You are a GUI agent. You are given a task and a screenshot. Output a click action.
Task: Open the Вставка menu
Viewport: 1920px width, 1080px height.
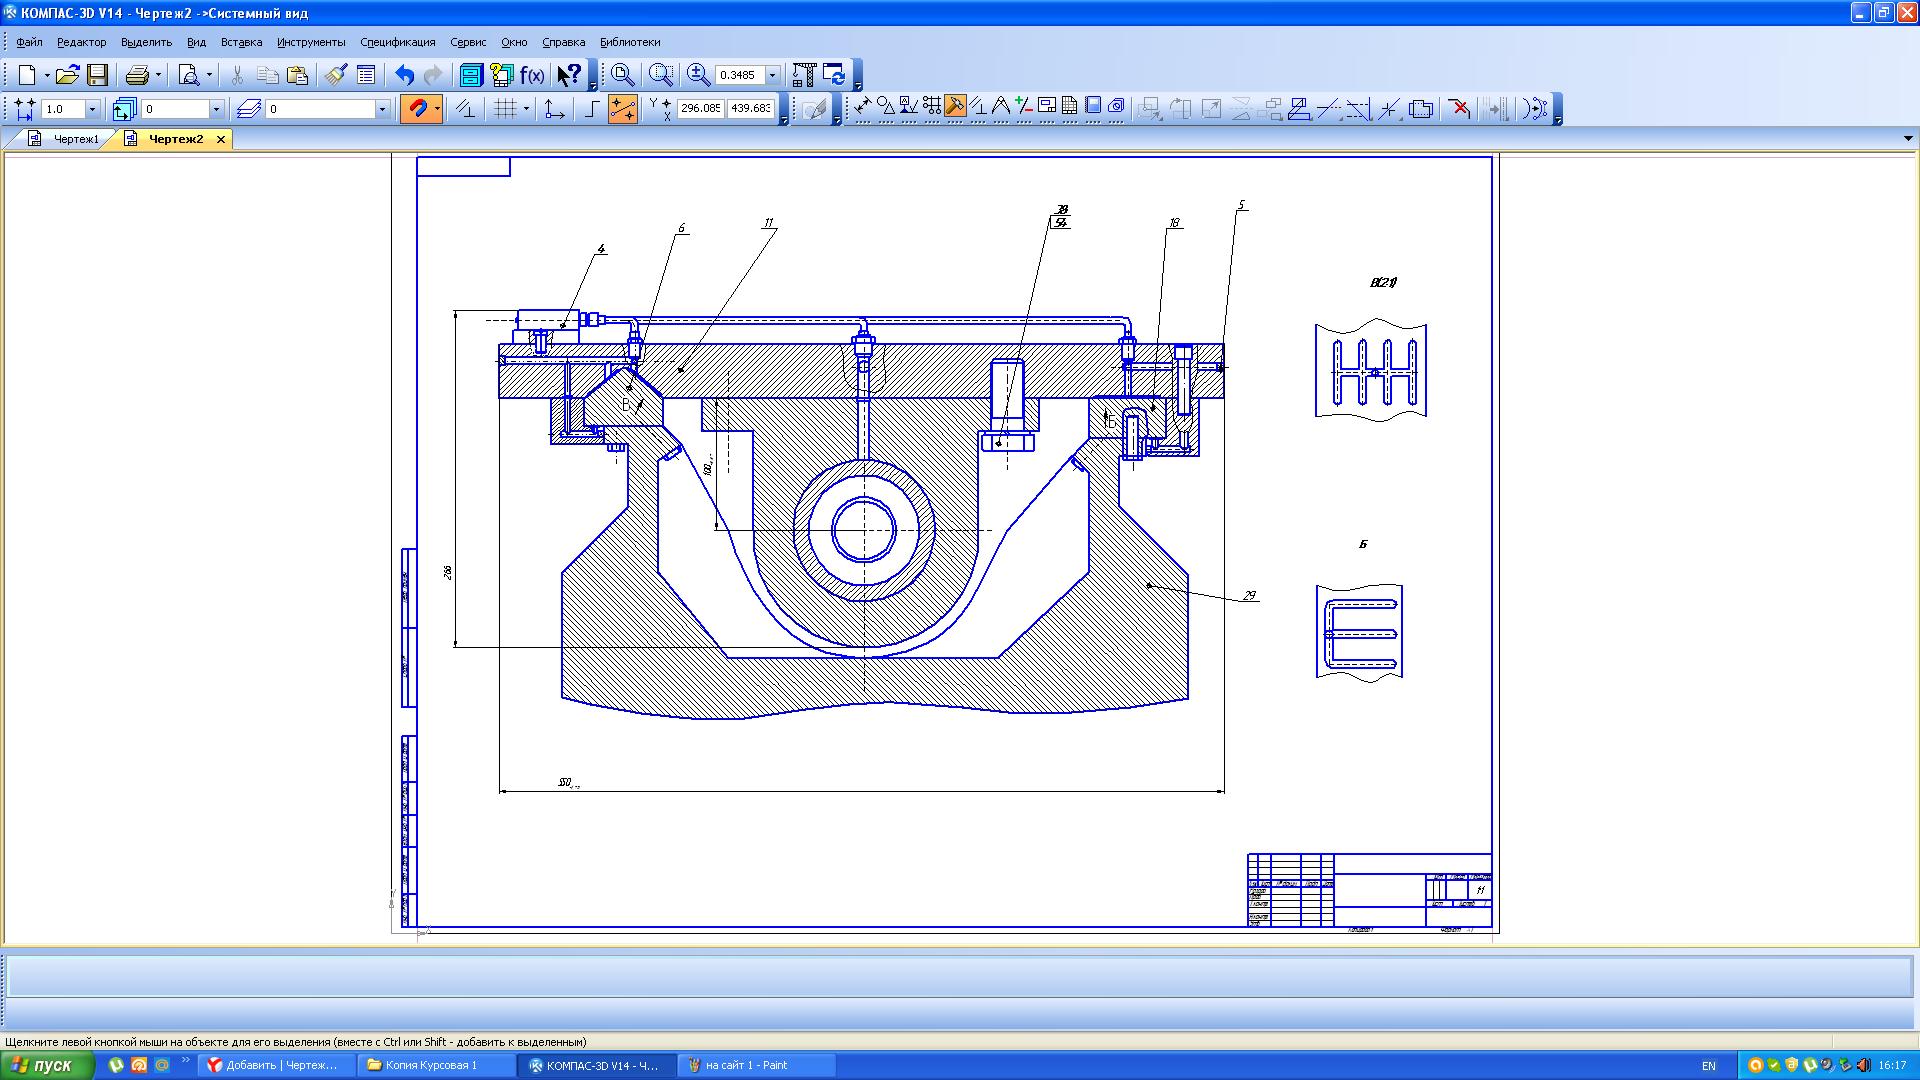241,42
